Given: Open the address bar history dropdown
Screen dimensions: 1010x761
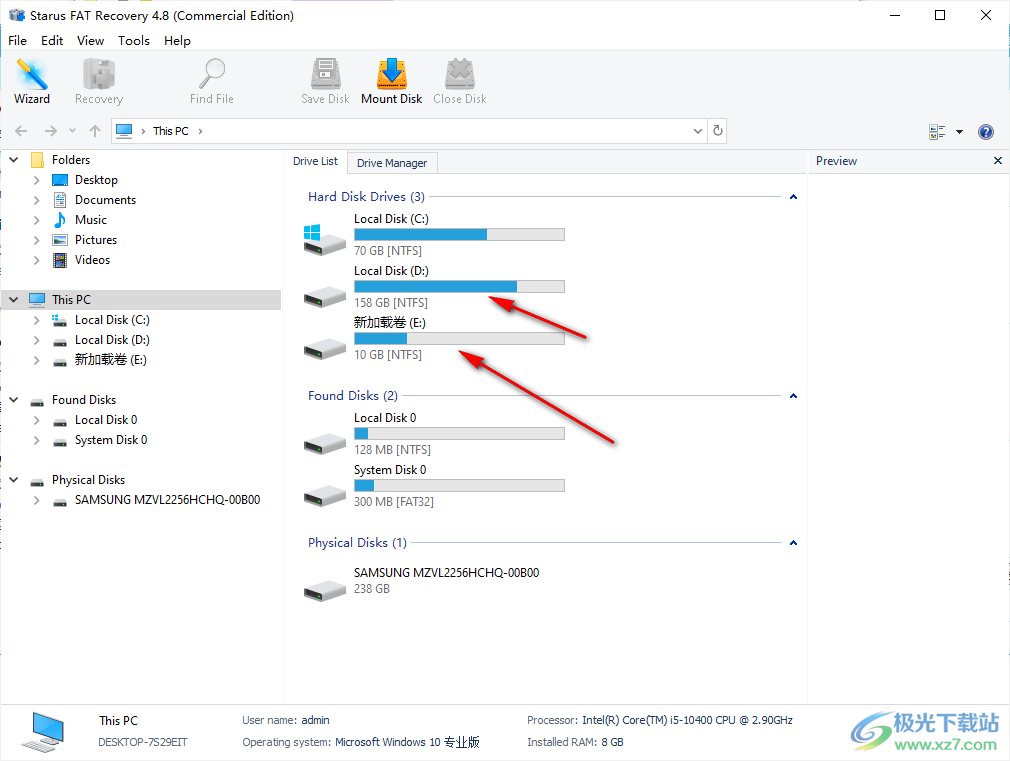Looking at the screenshot, I should 698,131.
